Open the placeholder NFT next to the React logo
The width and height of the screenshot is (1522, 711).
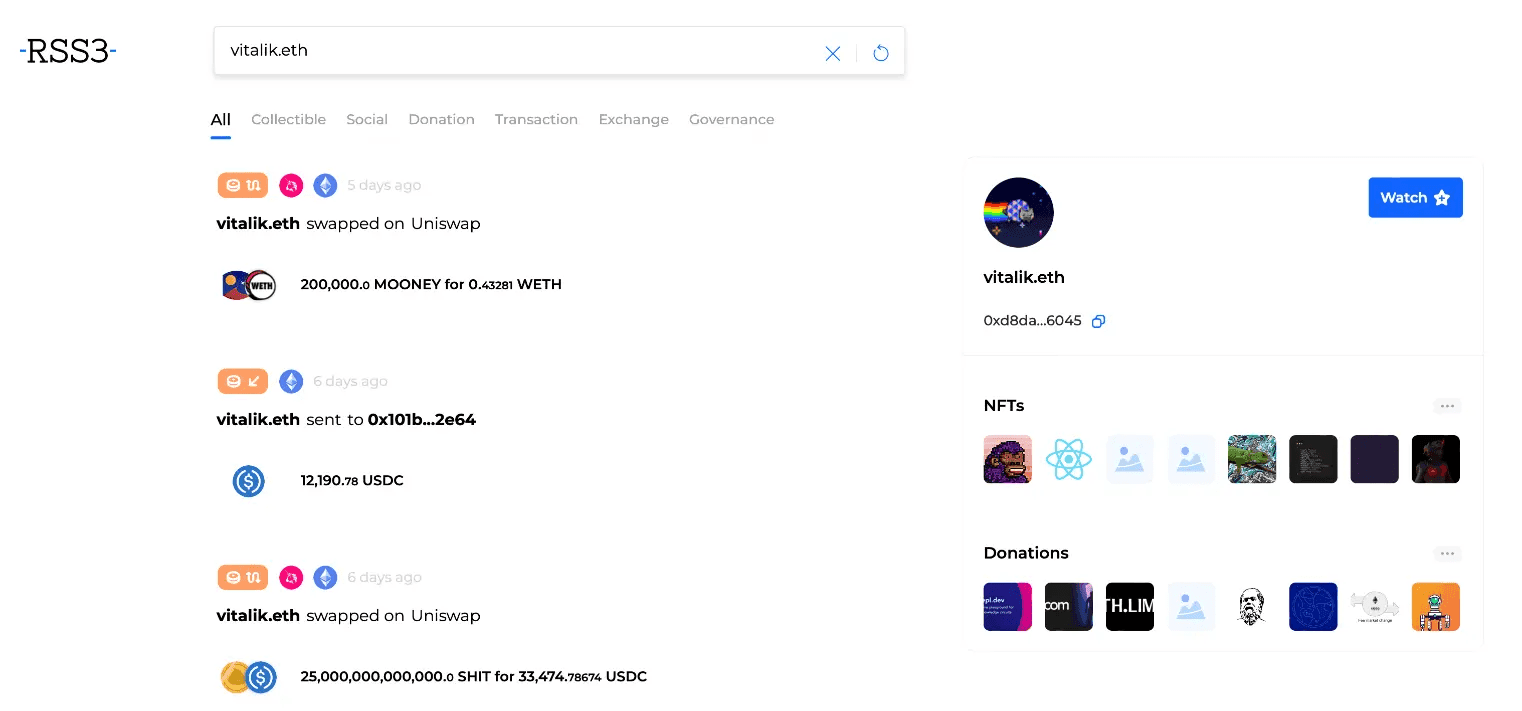point(1130,459)
